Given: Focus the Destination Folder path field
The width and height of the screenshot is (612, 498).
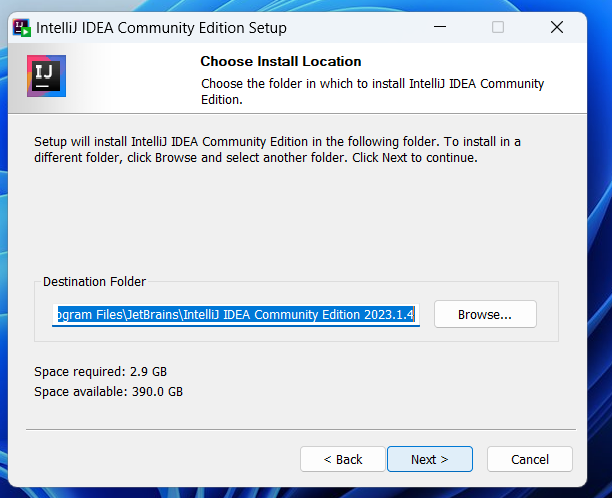Looking at the screenshot, I should [236, 315].
